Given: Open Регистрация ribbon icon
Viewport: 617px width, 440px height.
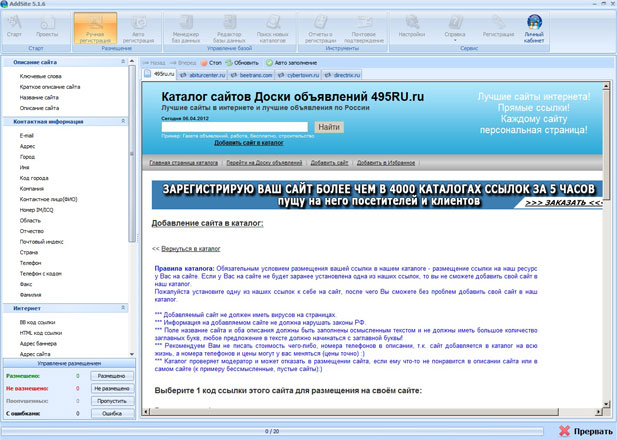Looking at the screenshot, I should [x=498, y=27].
